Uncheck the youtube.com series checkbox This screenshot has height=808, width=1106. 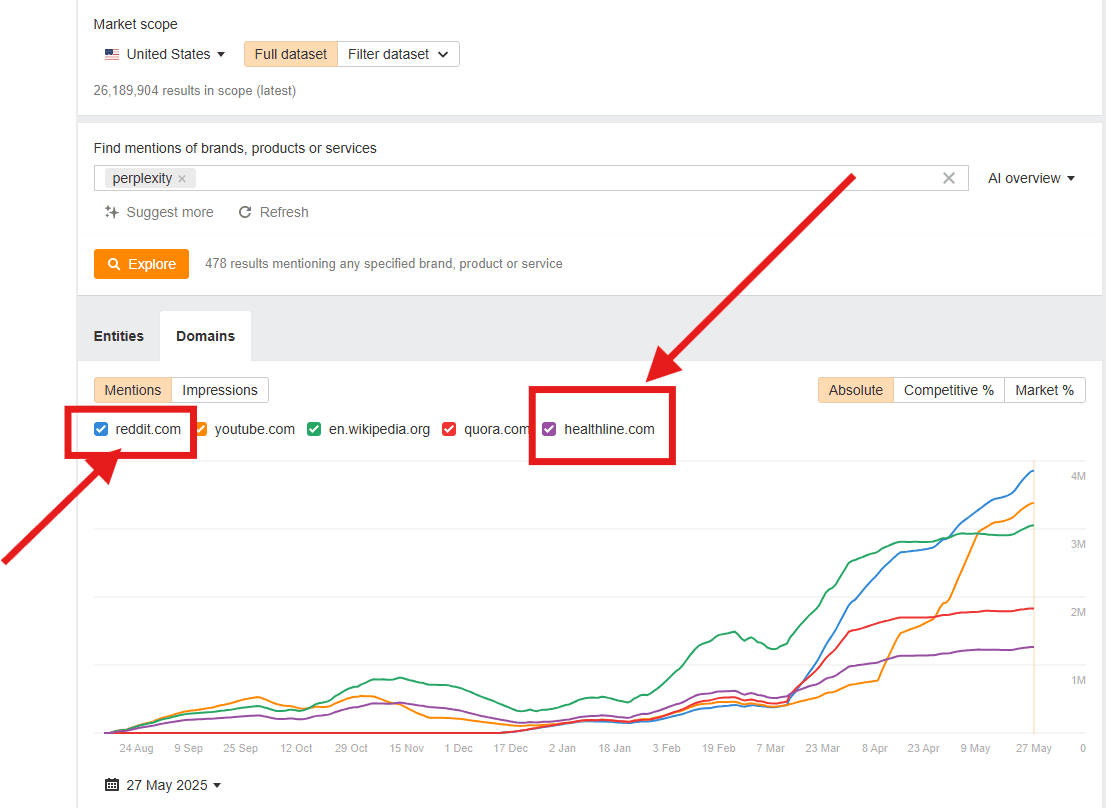point(201,429)
